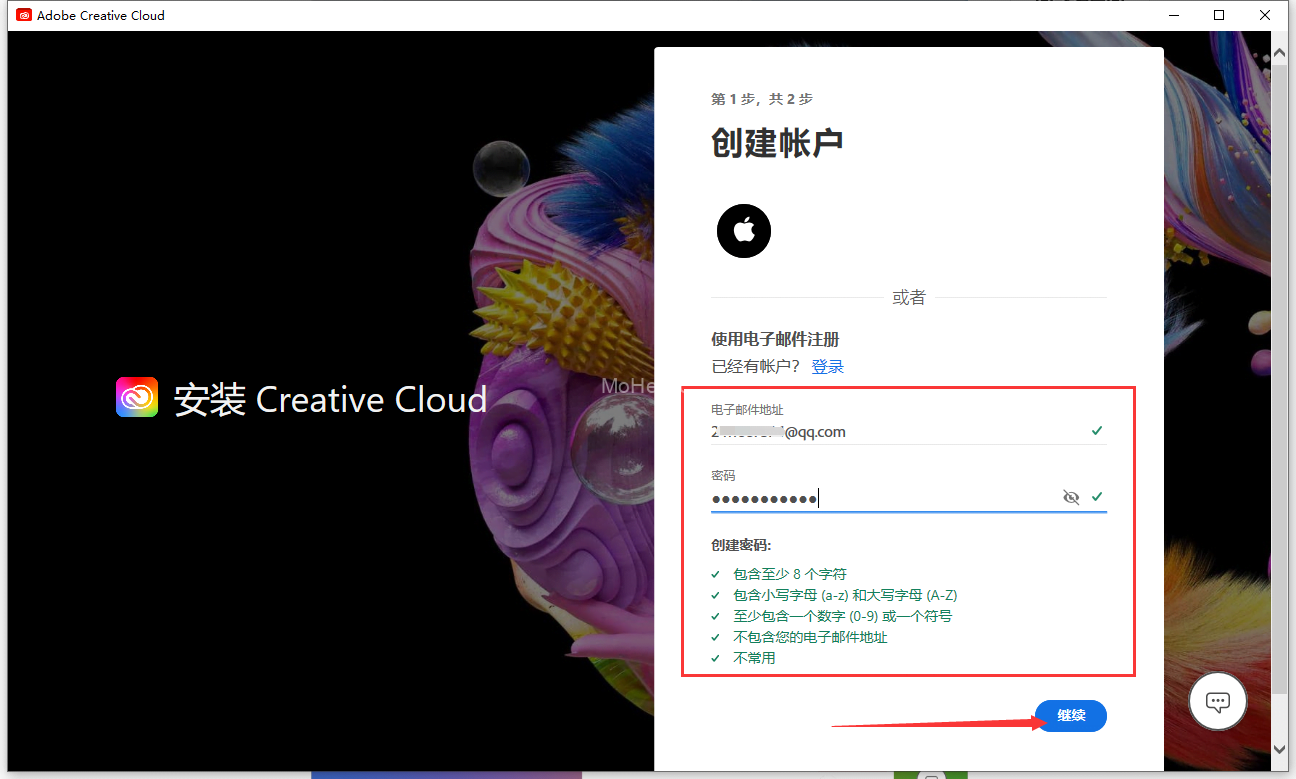Click the rainbow Creative Cloud logo
The height and width of the screenshot is (779, 1296).
click(x=137, y=397)
